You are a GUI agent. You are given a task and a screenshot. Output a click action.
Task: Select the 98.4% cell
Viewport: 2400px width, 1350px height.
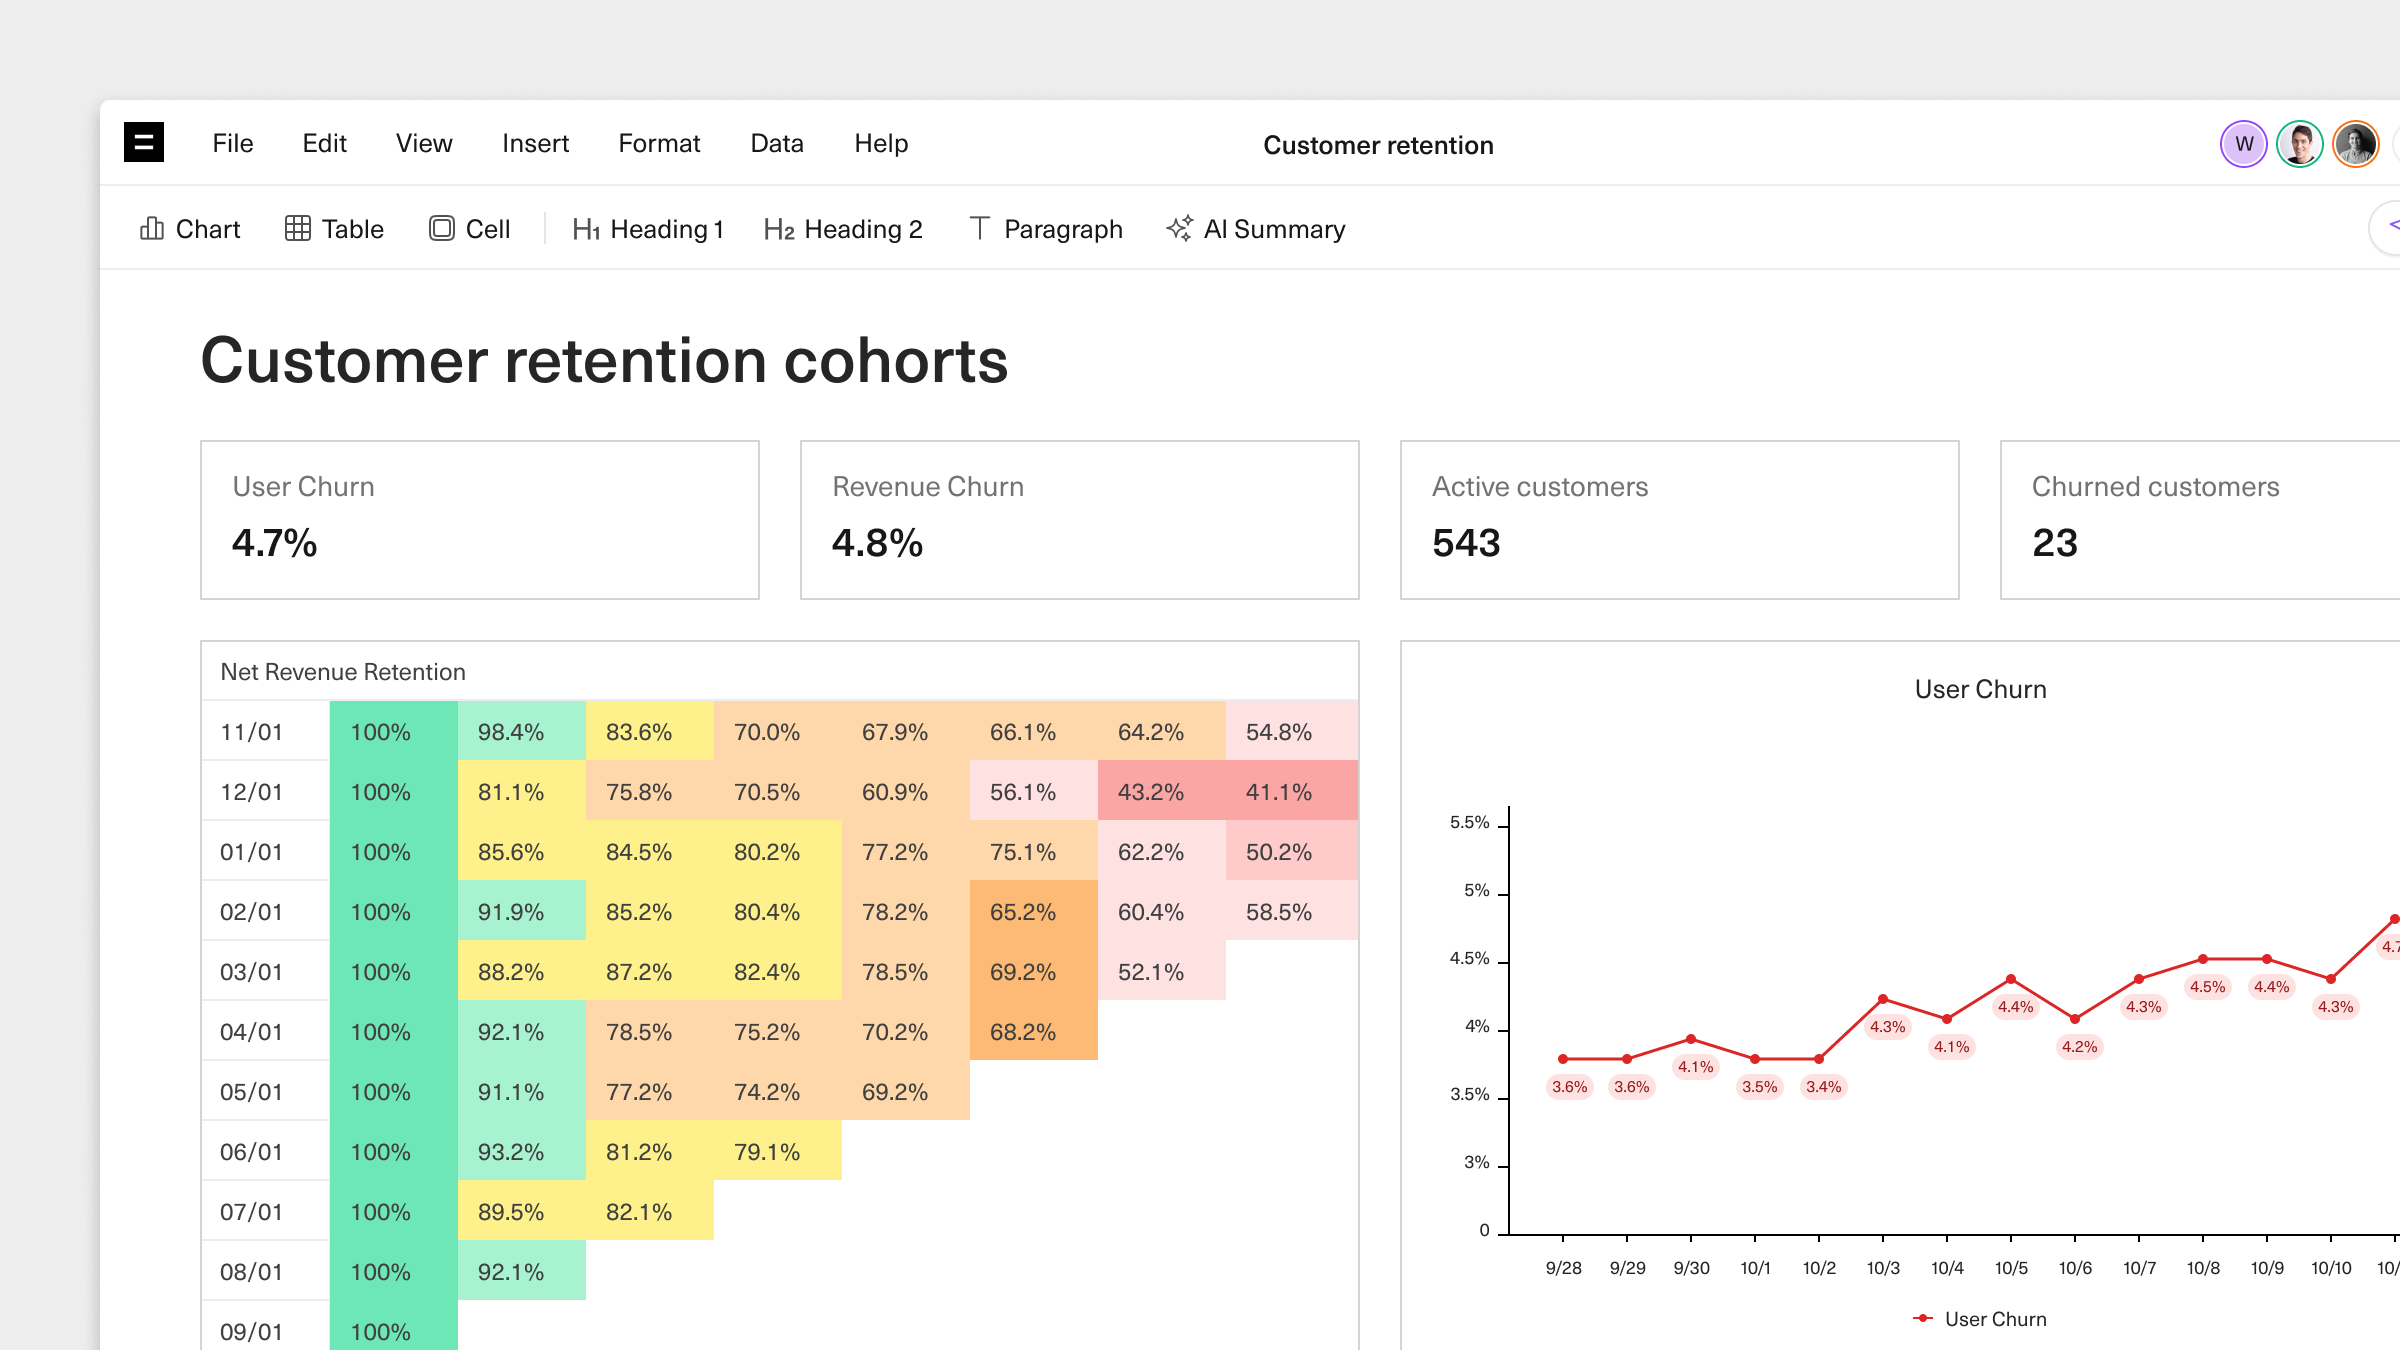pos(522,731)
